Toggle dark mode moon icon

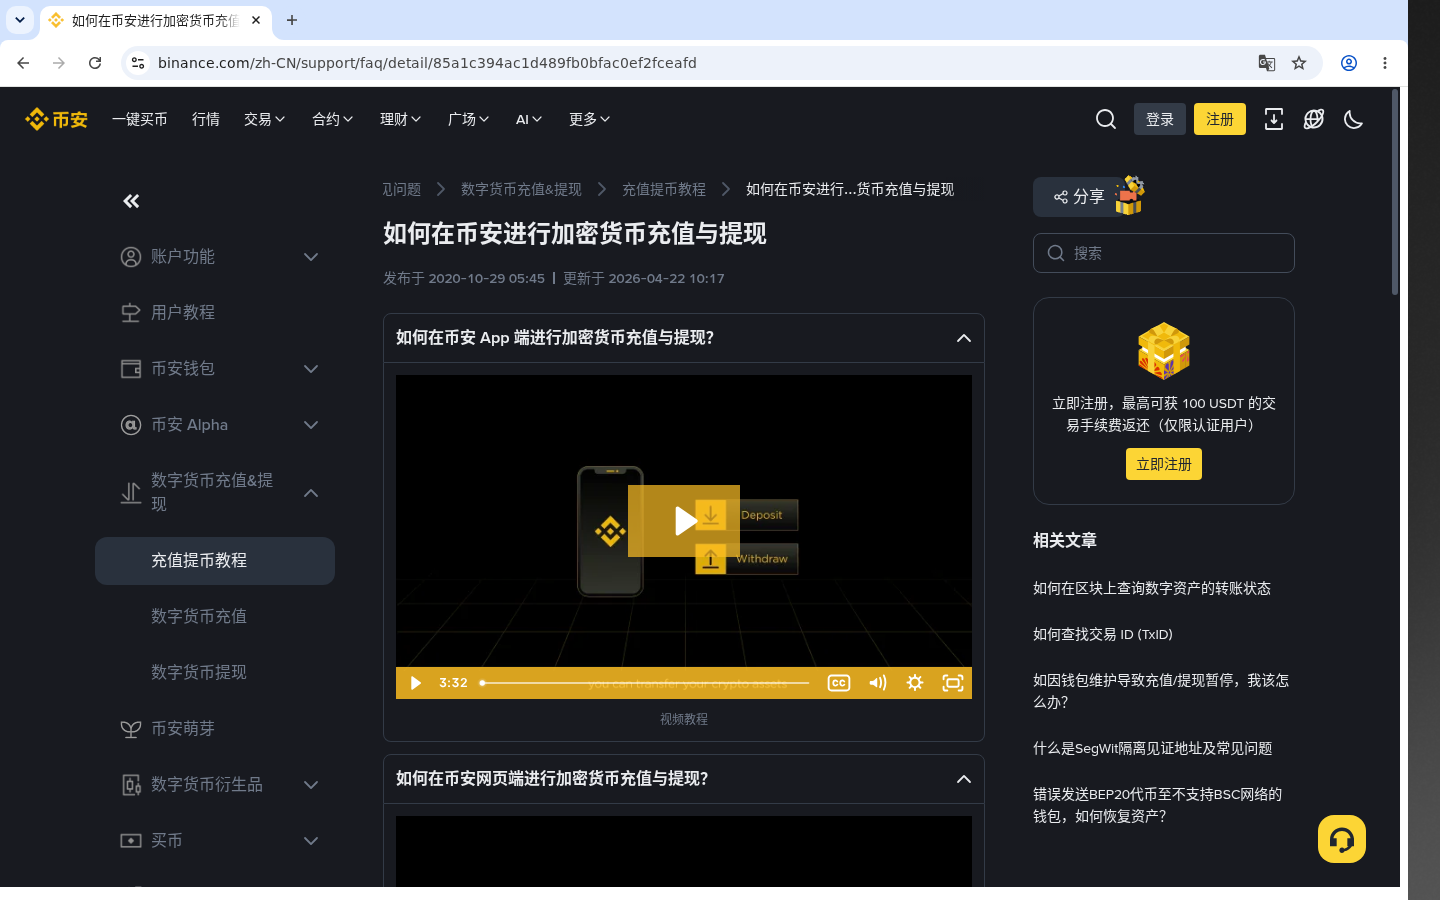pos(1354,119)
